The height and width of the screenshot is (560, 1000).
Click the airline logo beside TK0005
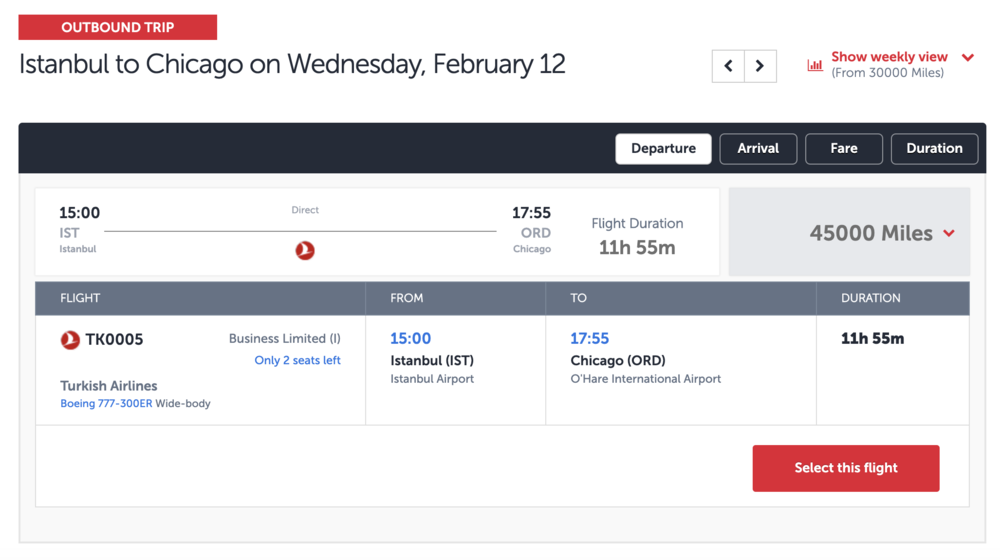(70, 340)
